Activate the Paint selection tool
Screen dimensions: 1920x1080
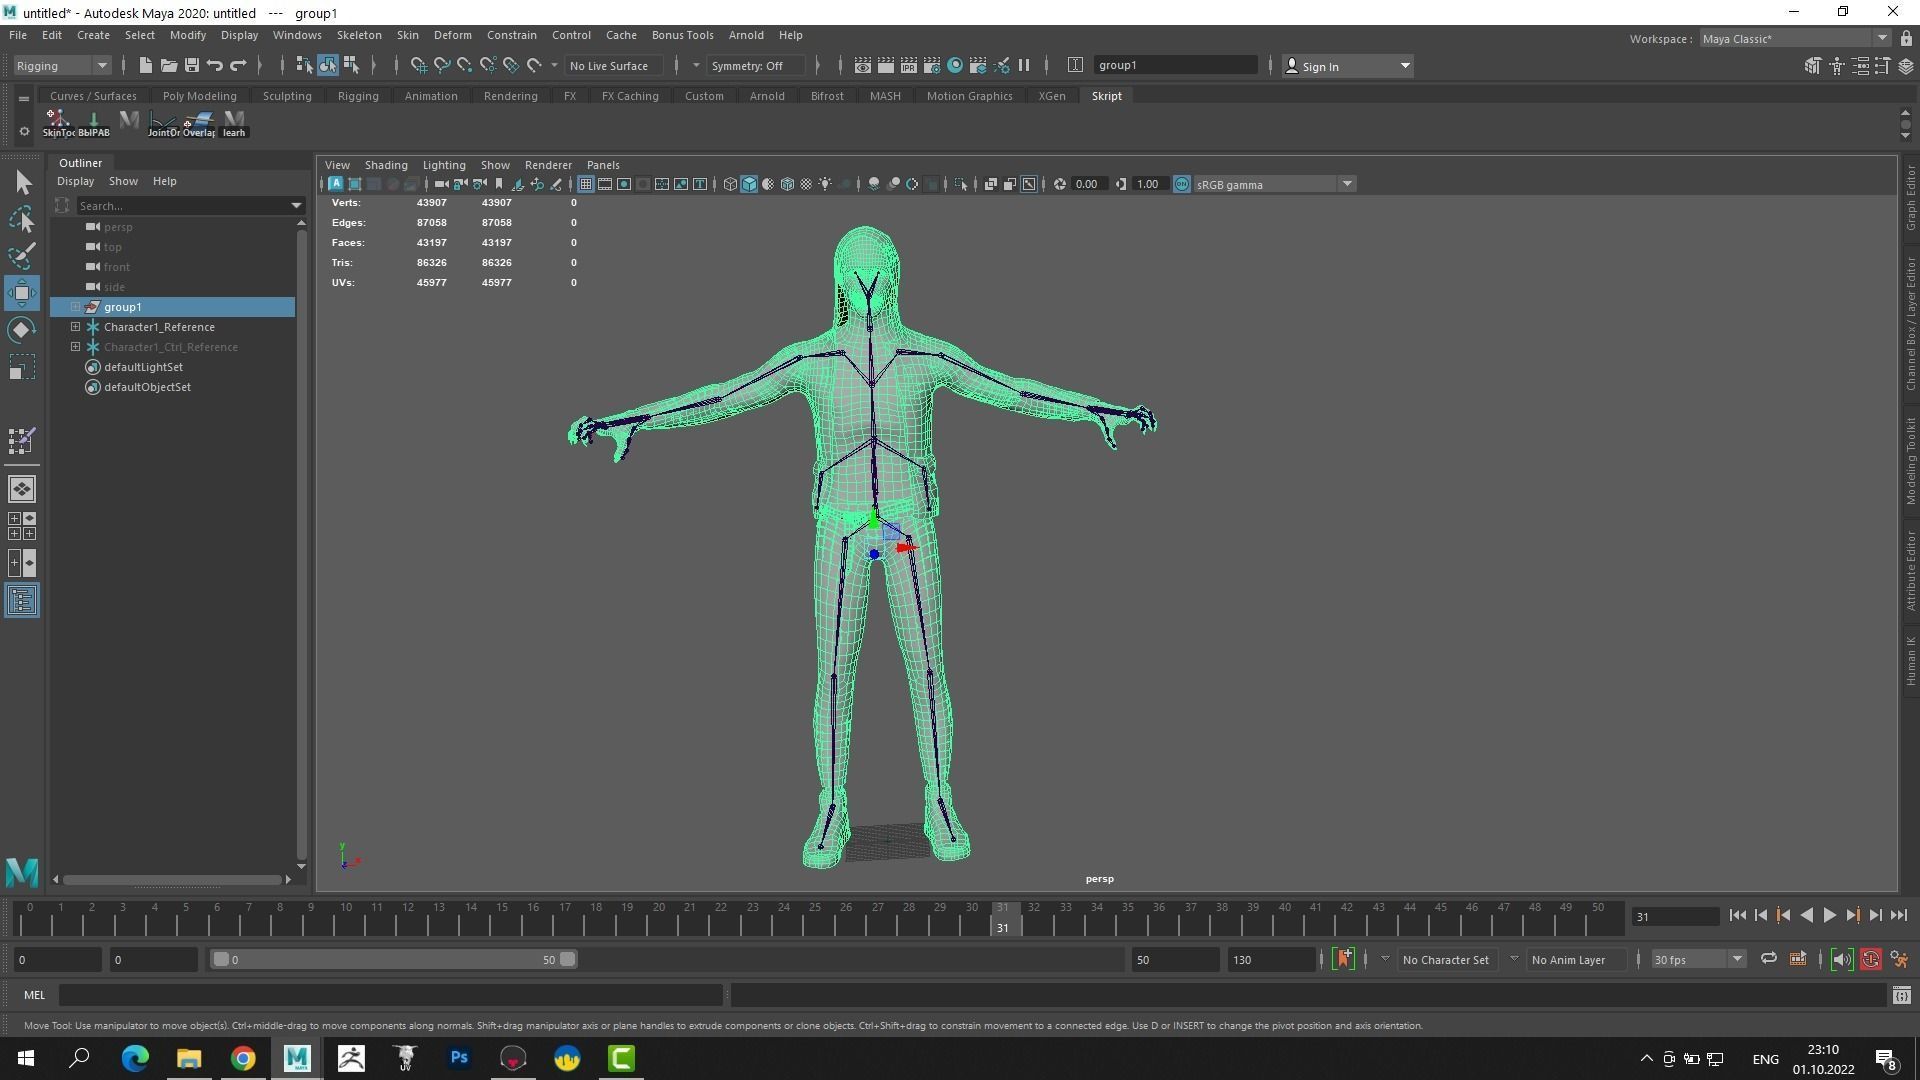coord(22,256)
